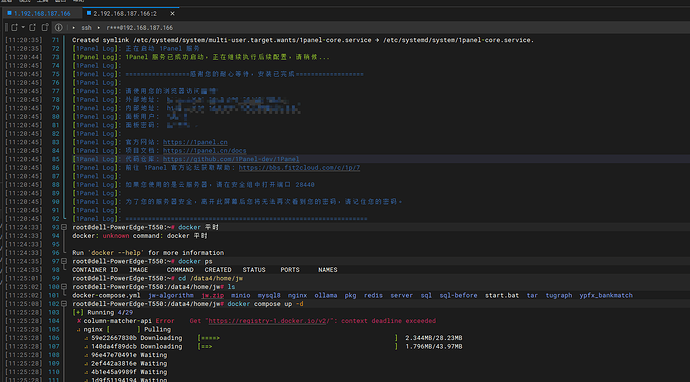Image resolution: width=690 pixels, height=382 pixels.
Task: Click the port number 28440 text
Action: 305,185
